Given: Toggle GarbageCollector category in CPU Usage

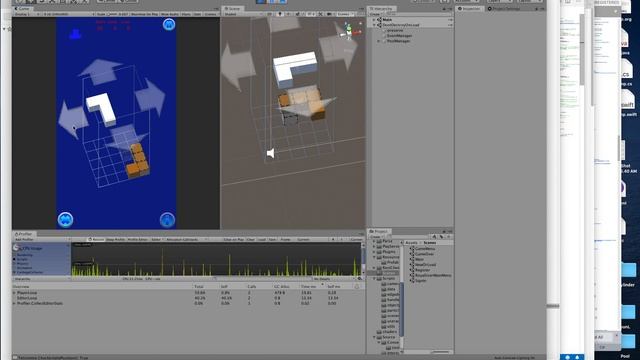Looking at the screenshot, I should pos(29,272).
